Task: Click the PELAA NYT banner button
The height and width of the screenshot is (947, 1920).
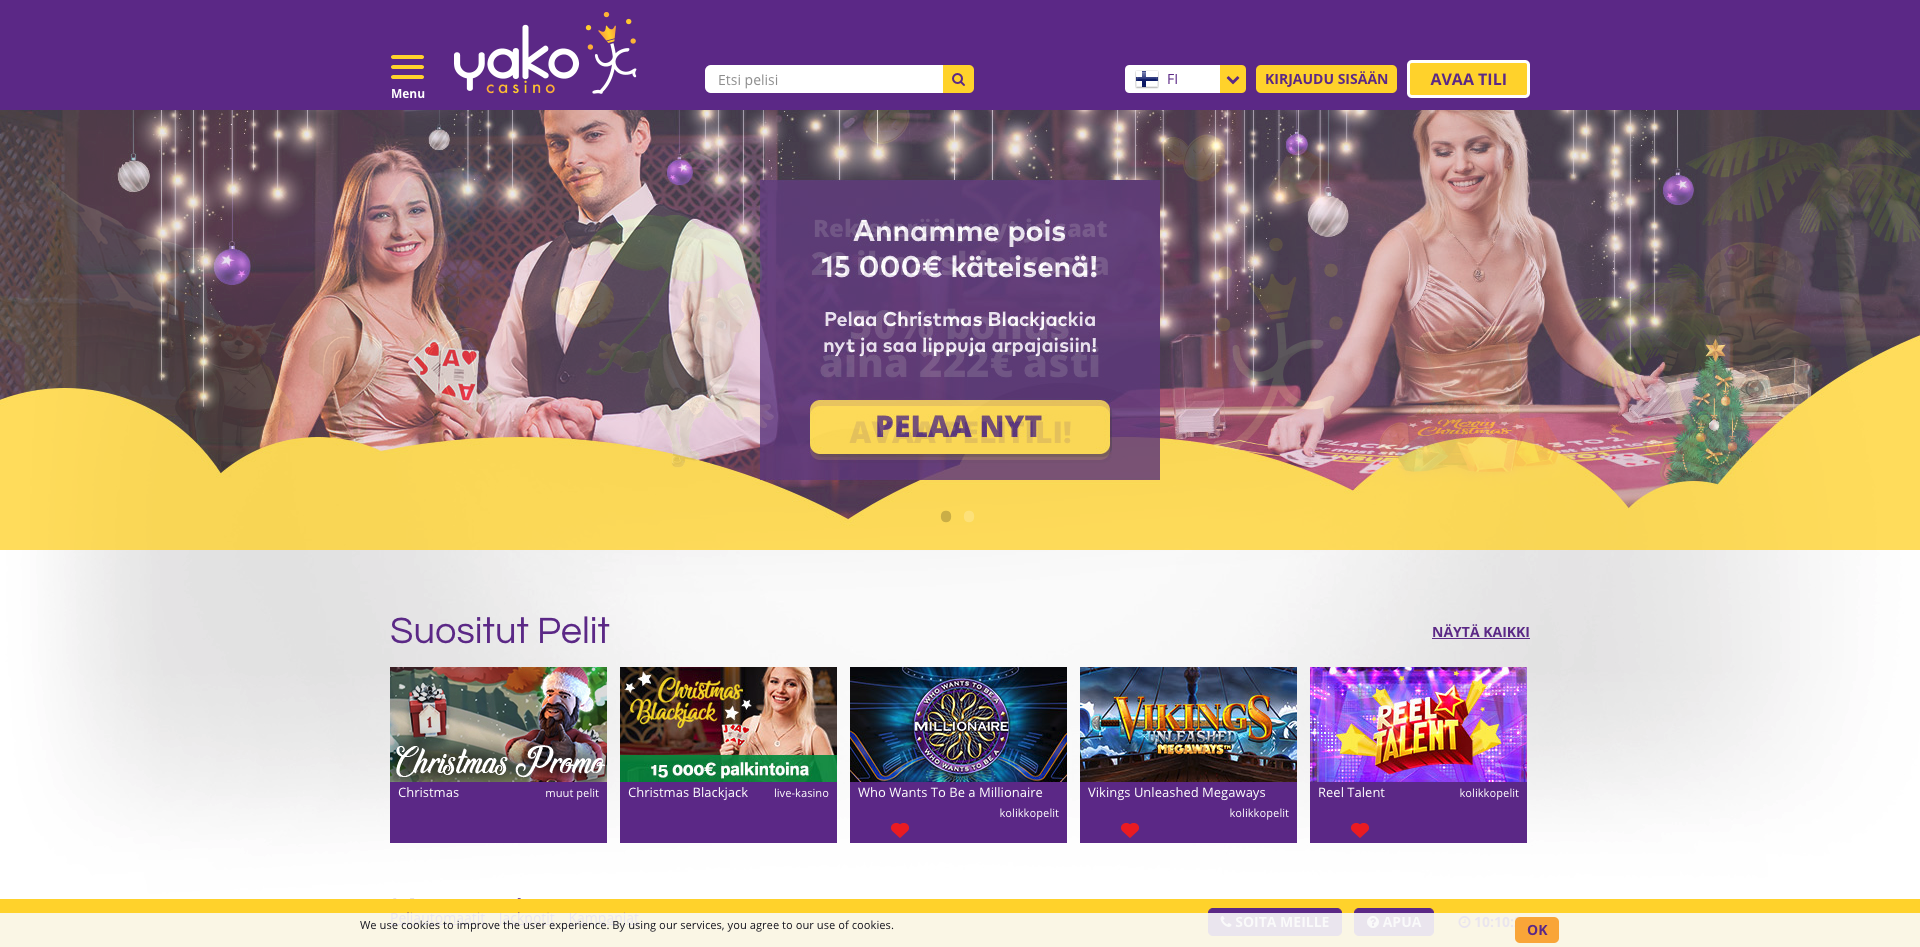Action: pos(960,427)
